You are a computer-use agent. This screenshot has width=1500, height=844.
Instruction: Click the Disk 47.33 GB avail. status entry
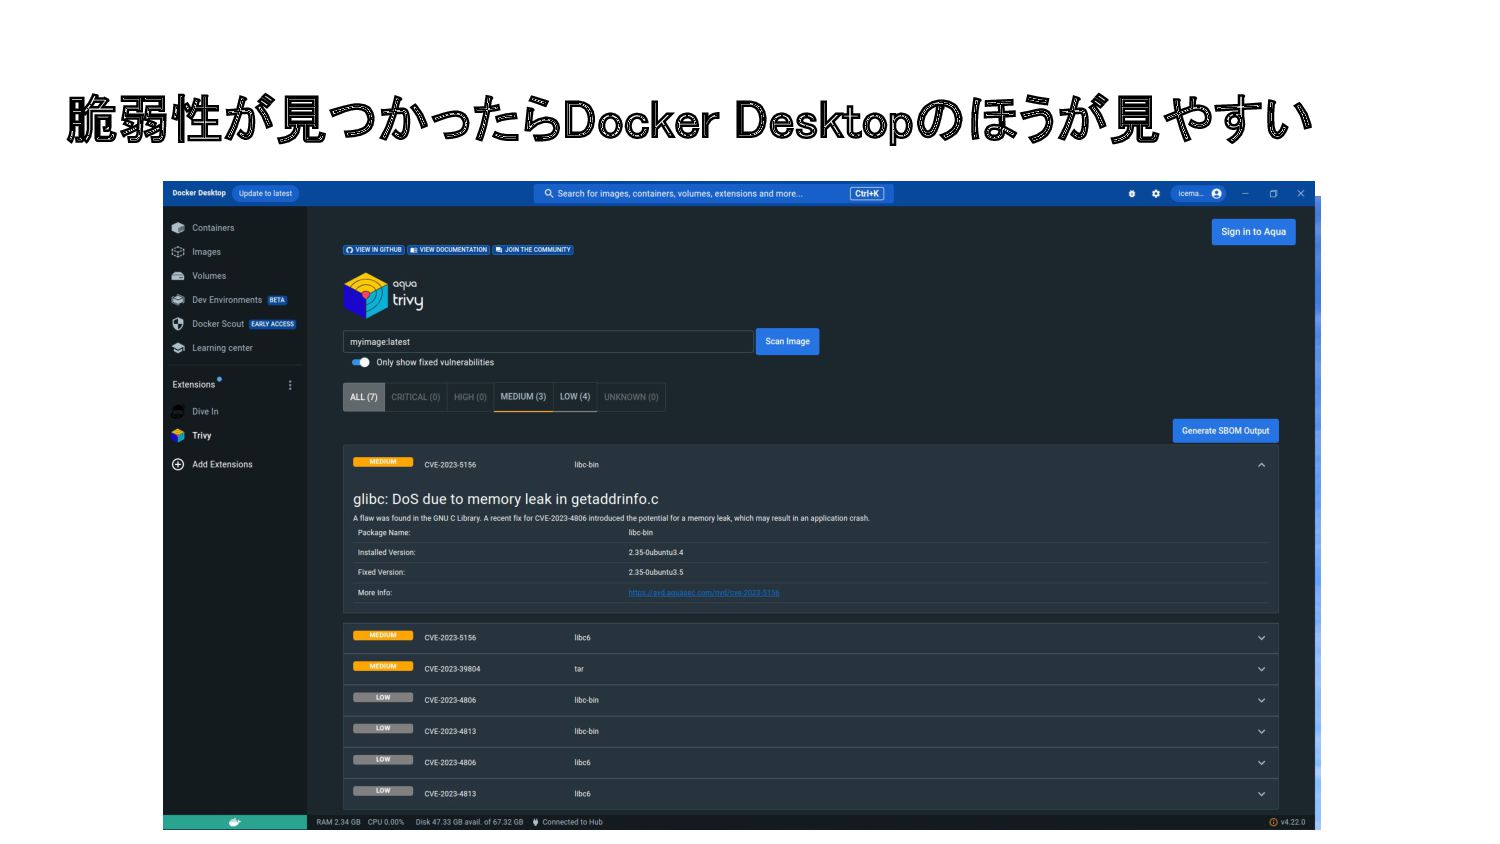click(x=469, y=822)
